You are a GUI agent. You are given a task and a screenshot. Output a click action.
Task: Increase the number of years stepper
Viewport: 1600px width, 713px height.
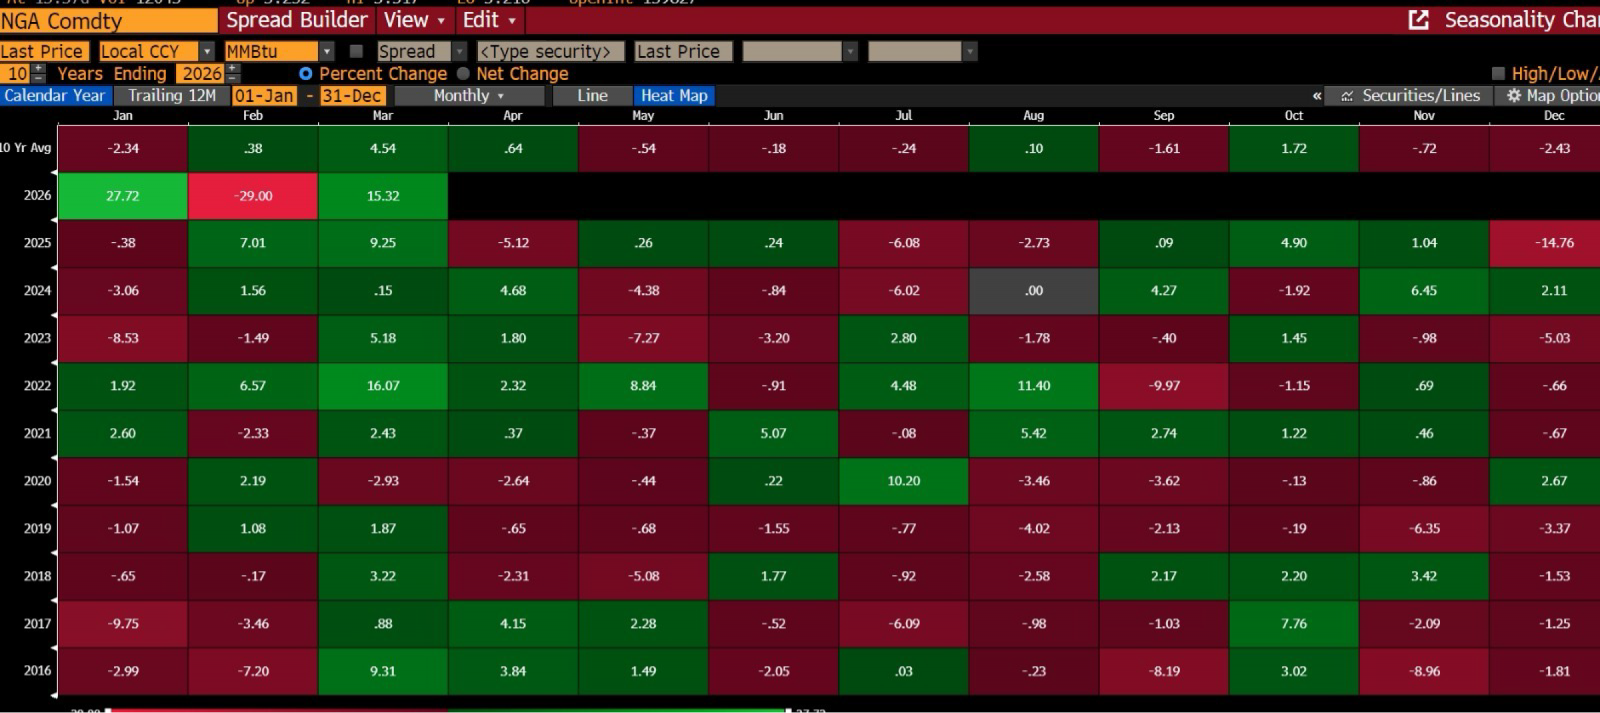(x=38, y=69)
